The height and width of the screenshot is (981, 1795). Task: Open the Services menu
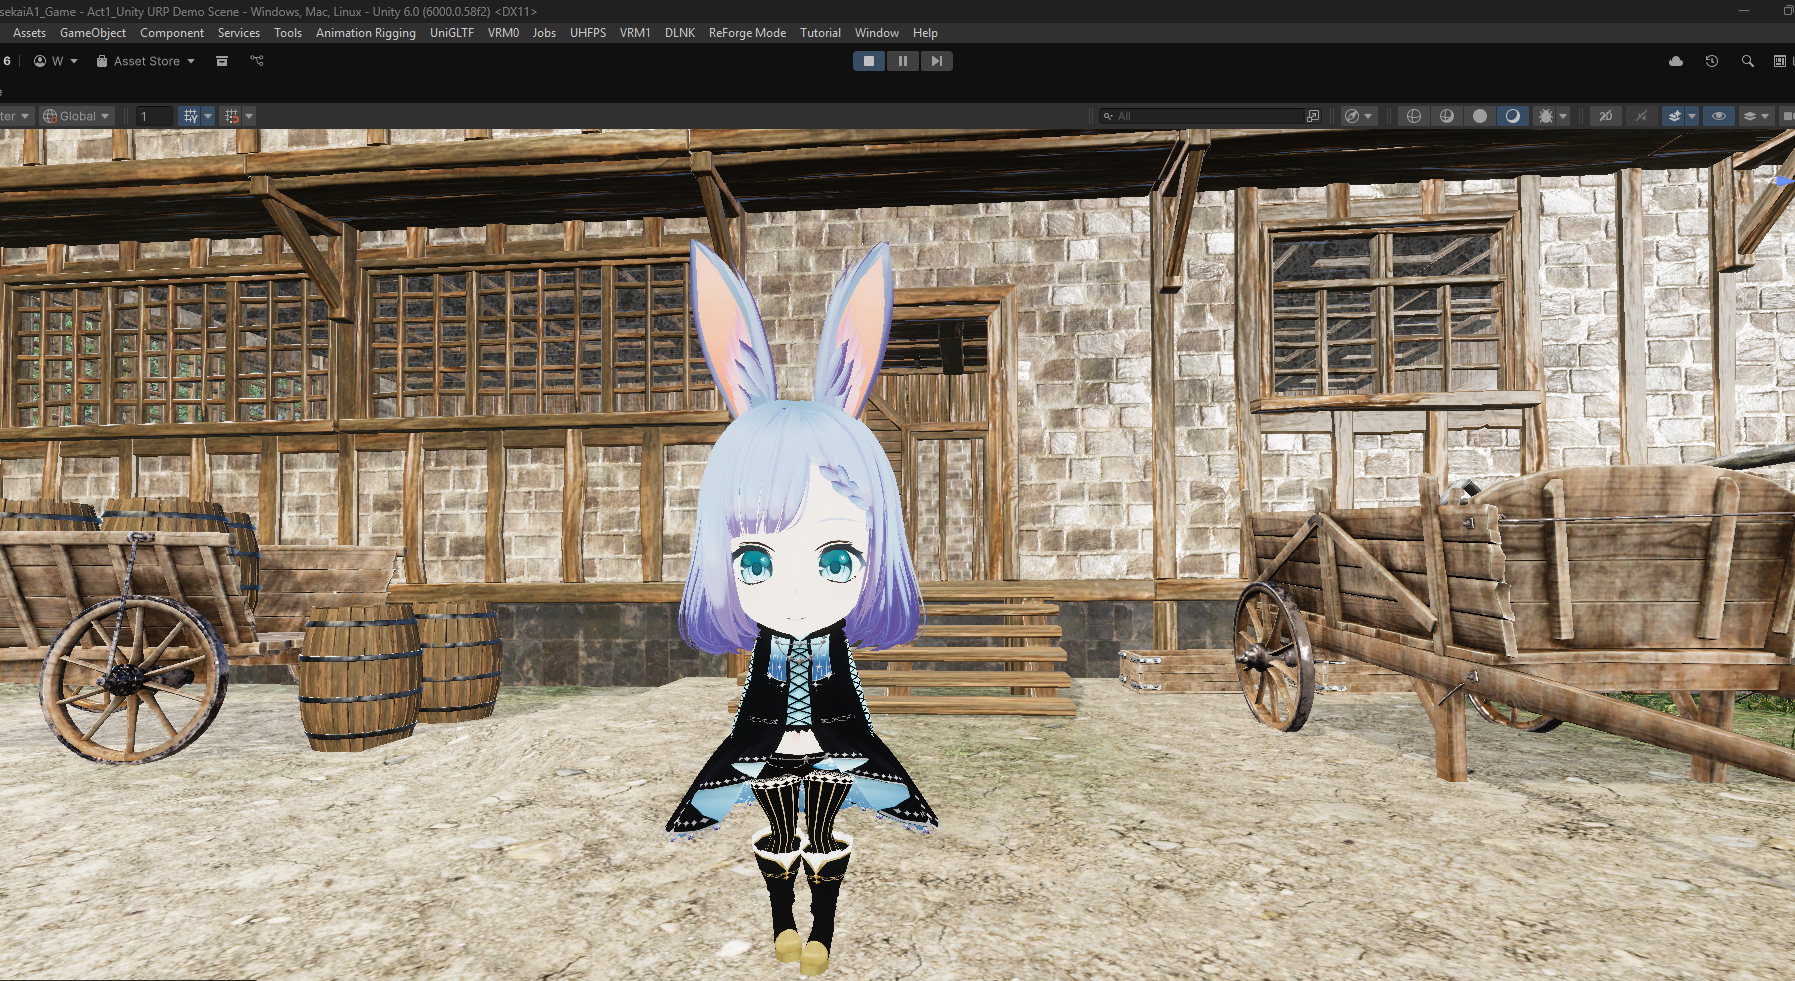tap(239, 33)
